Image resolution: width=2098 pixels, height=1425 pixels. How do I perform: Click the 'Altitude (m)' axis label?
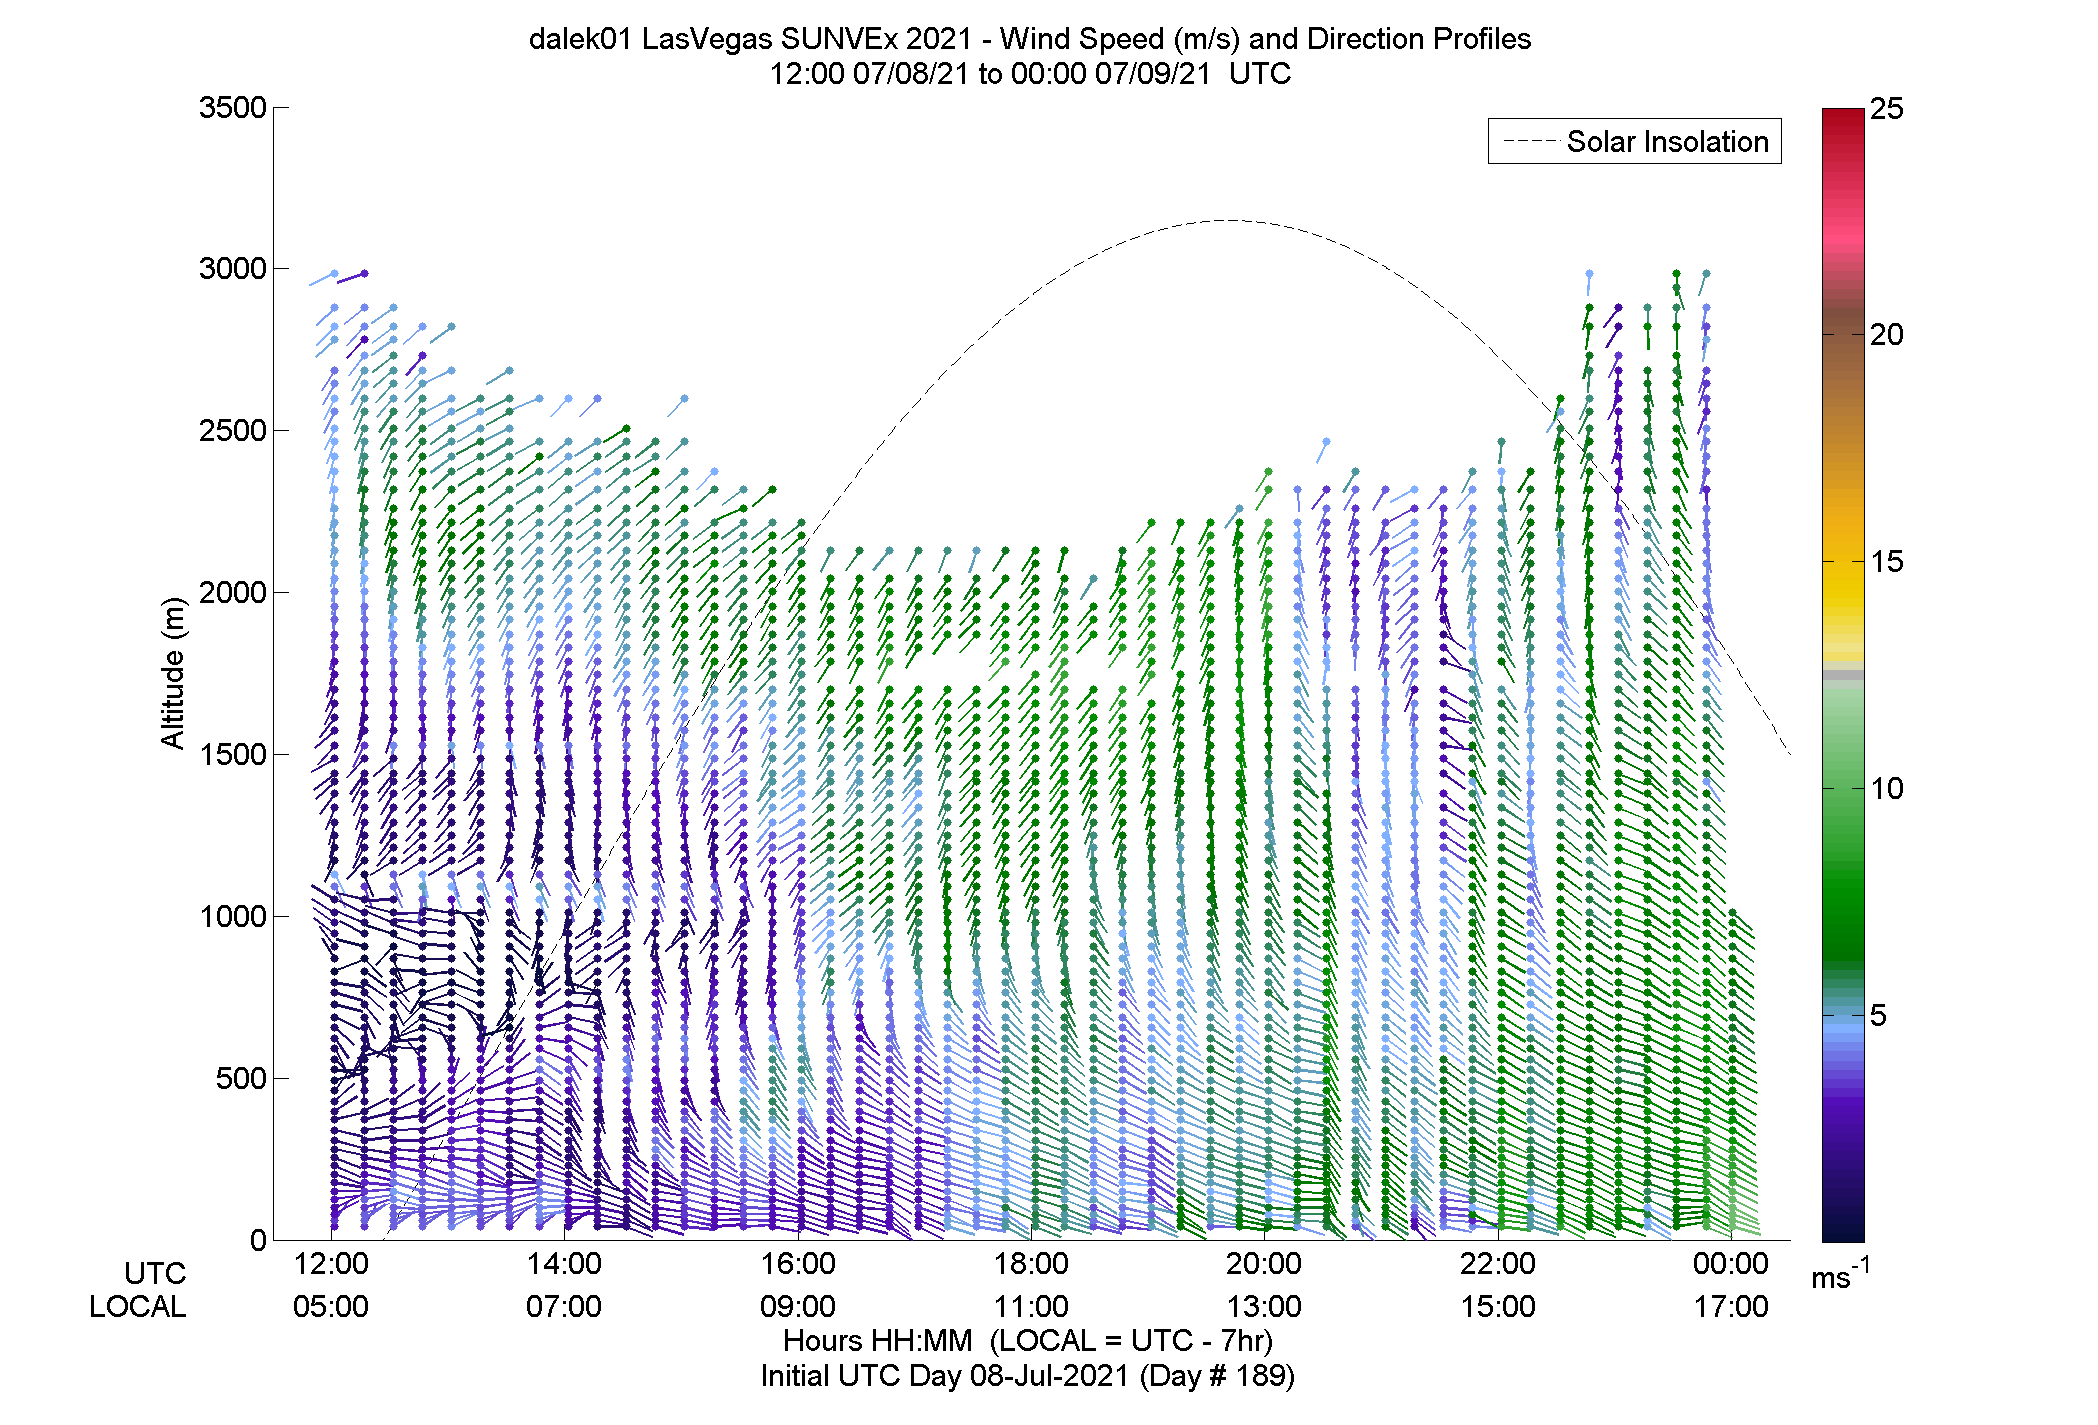coord(173,672)
